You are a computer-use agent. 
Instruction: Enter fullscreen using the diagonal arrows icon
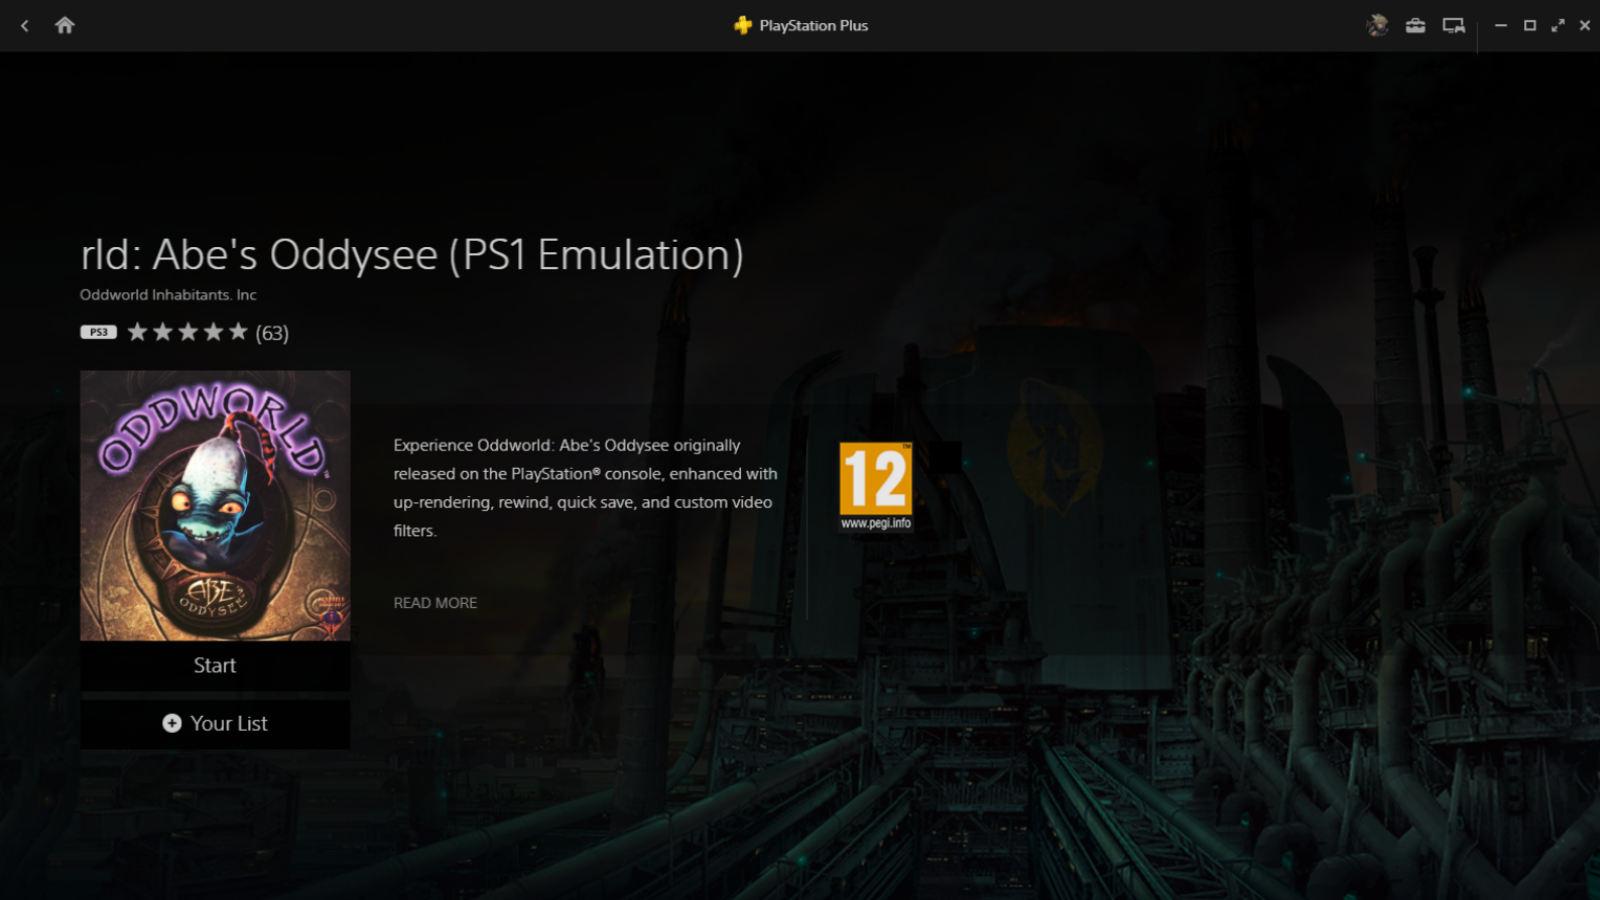pyautogui.click(x=1558, y=25)
